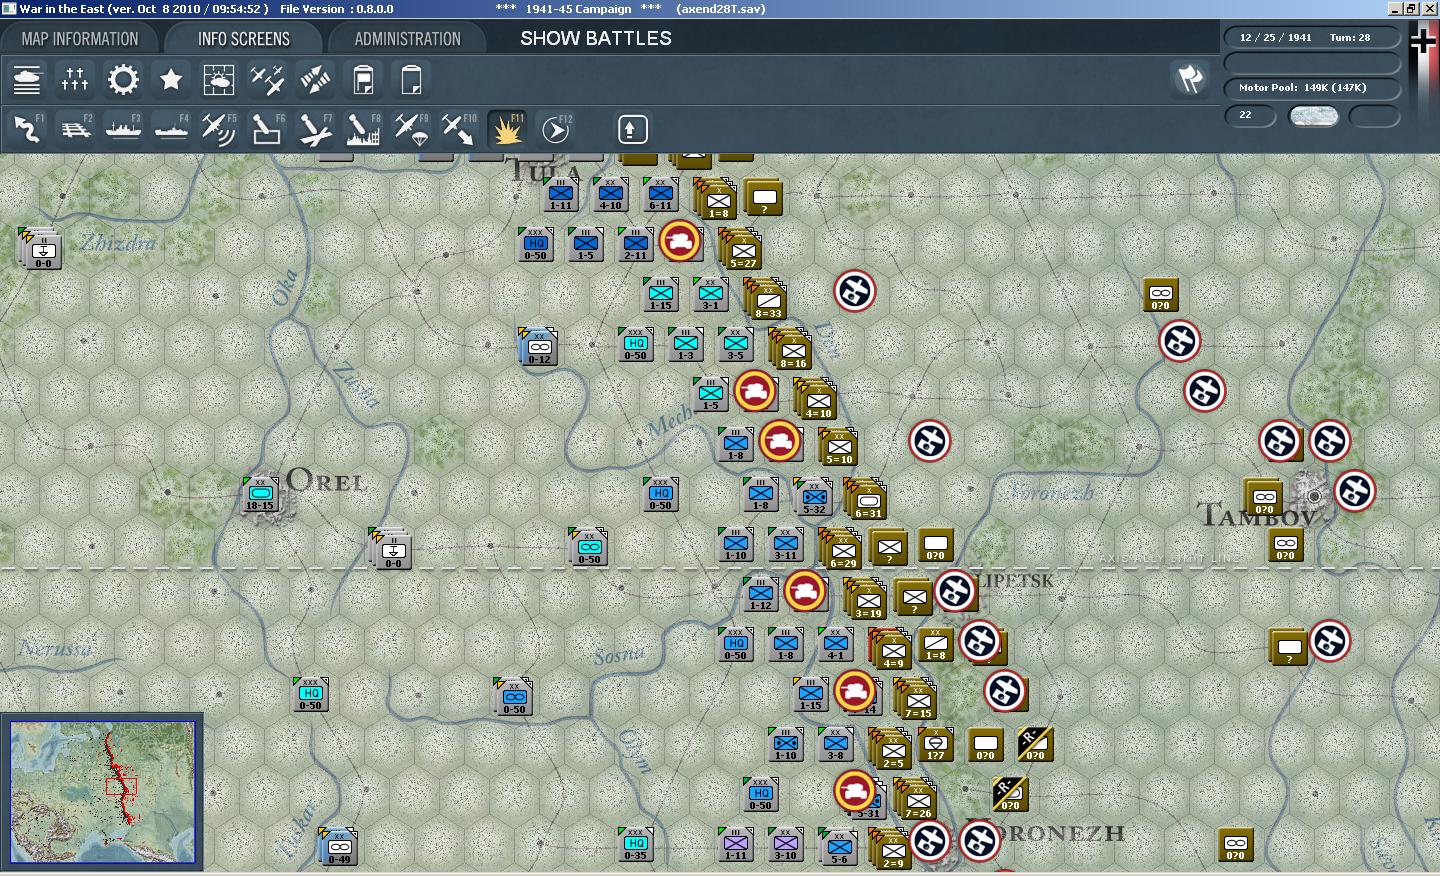1440x876 pixels.
Task: Select F2 rail move mode
Action: (75, 129)
